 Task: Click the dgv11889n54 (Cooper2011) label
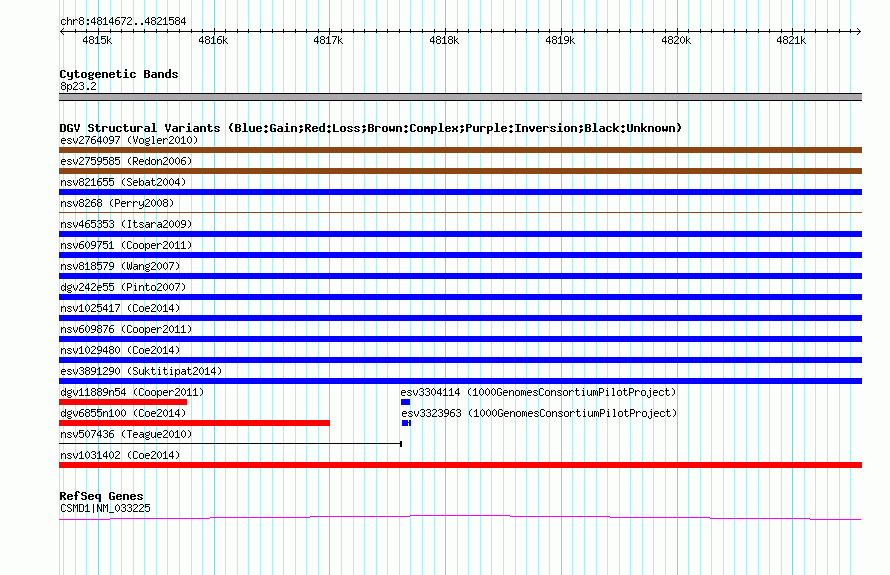(132, 392)
